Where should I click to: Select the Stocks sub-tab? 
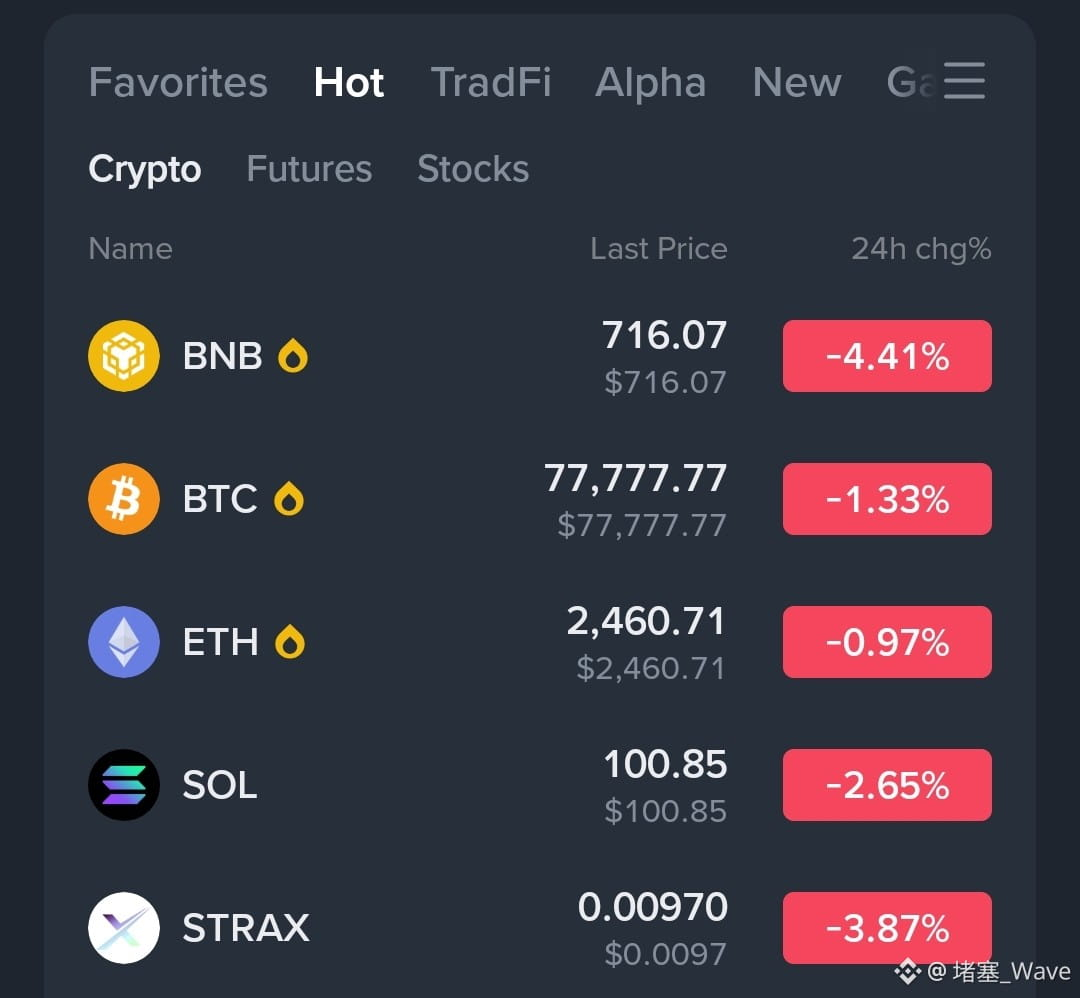point(473,169)
